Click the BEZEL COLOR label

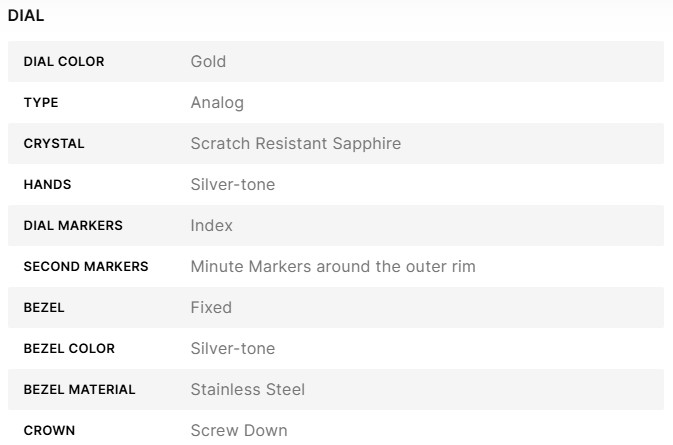tap(69, 349)
